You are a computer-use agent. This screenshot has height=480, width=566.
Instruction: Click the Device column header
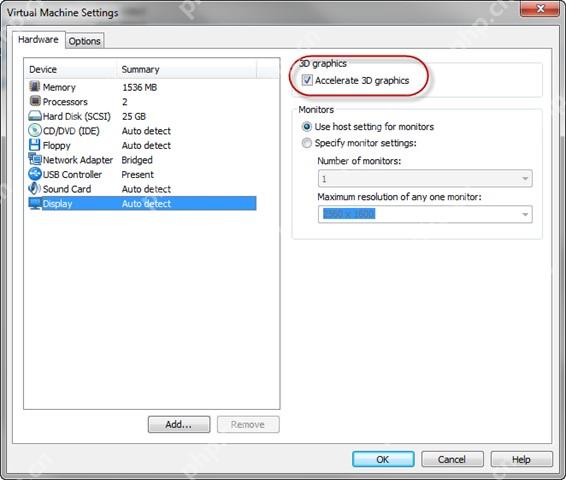click(x=71, y=69)
